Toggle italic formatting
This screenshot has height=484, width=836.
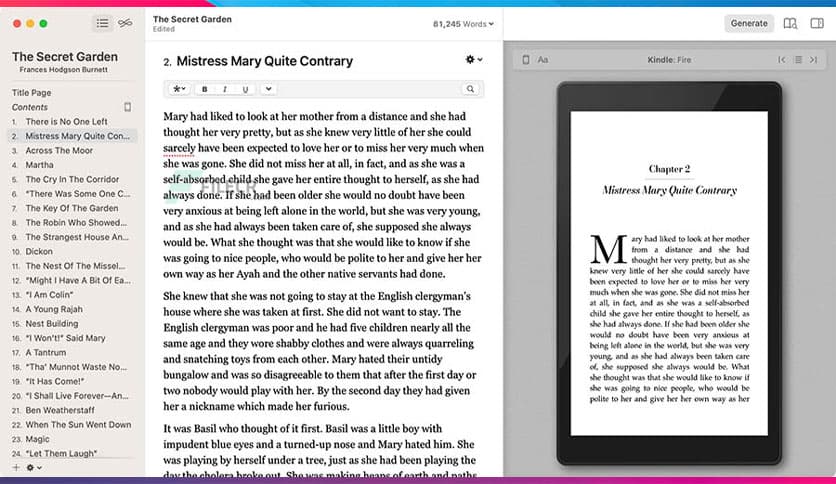pyautogui.click(x=225, y=89)
